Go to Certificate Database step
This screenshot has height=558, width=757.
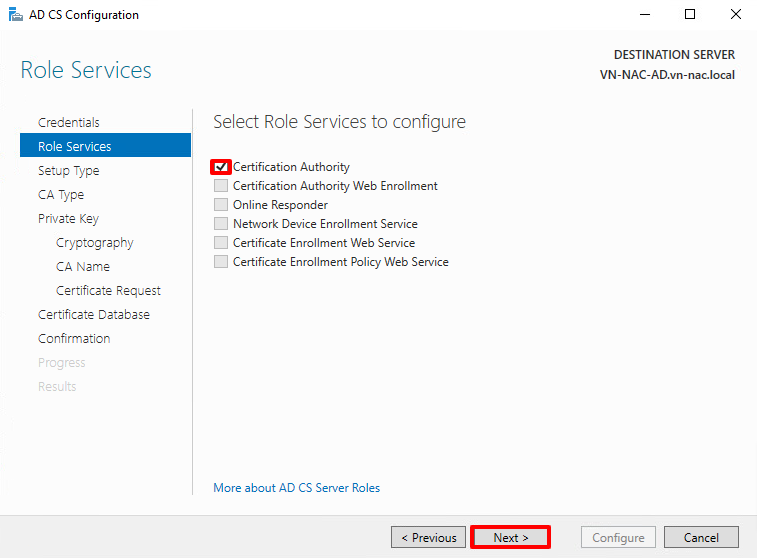[x=94, y=314]
